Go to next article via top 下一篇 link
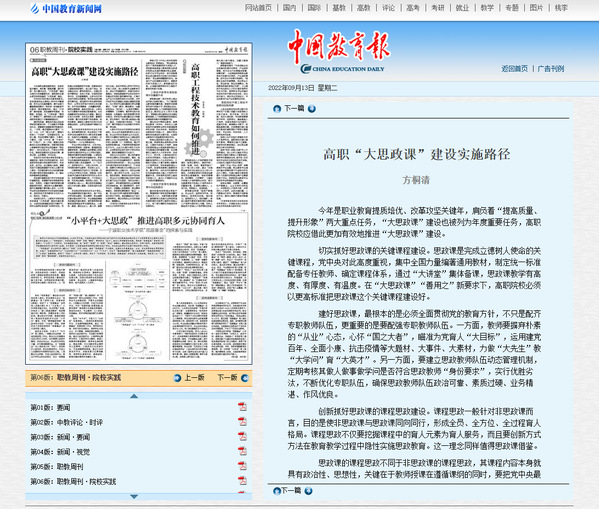 tap(294, 109)
